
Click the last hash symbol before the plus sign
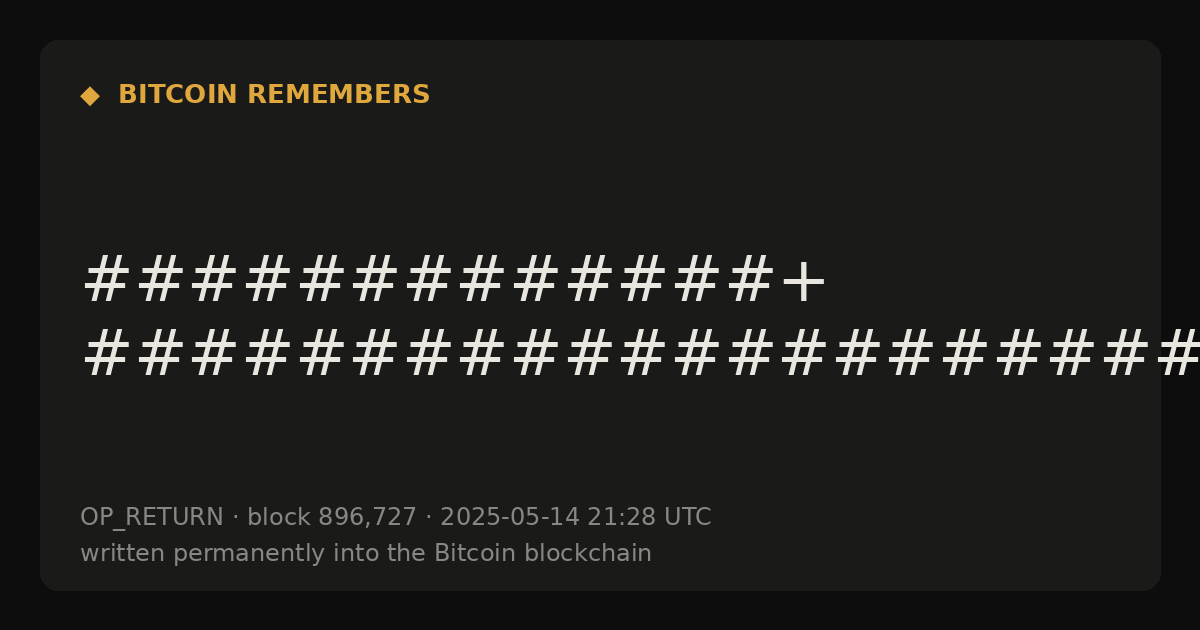click(751, 280)
